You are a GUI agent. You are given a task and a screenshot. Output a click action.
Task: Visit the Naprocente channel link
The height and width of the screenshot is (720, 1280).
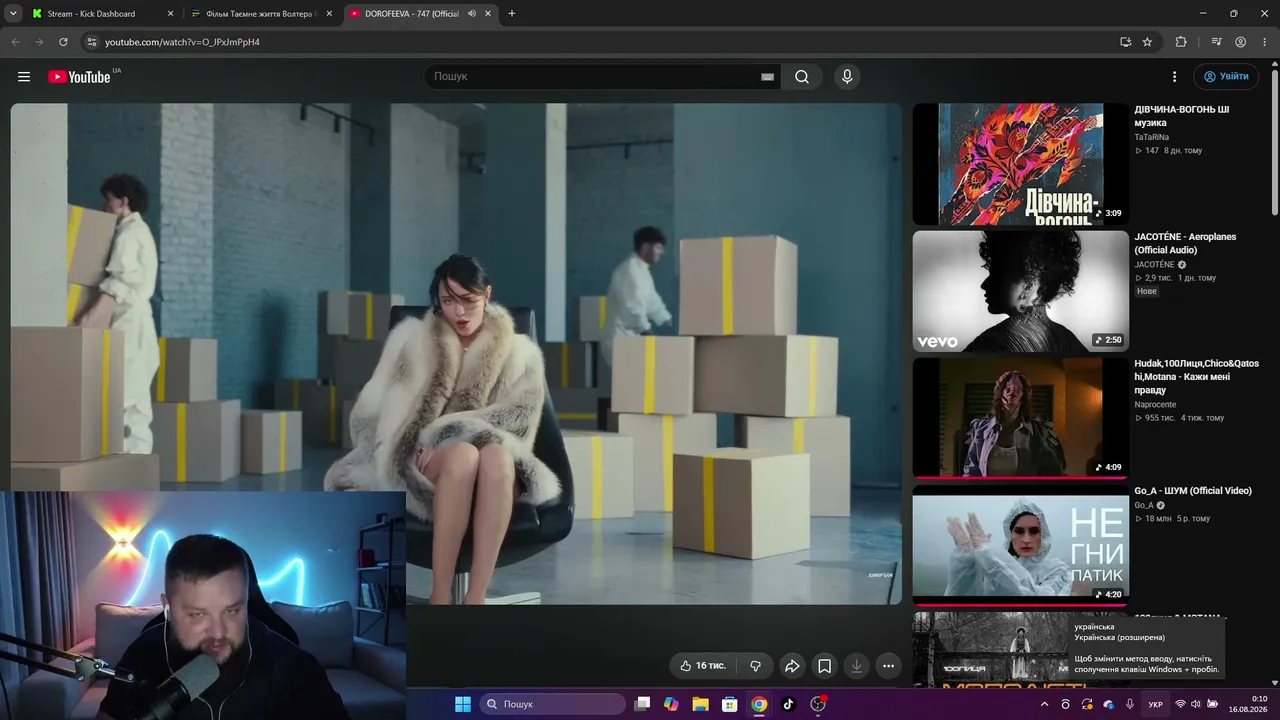tap(1155, 405)
